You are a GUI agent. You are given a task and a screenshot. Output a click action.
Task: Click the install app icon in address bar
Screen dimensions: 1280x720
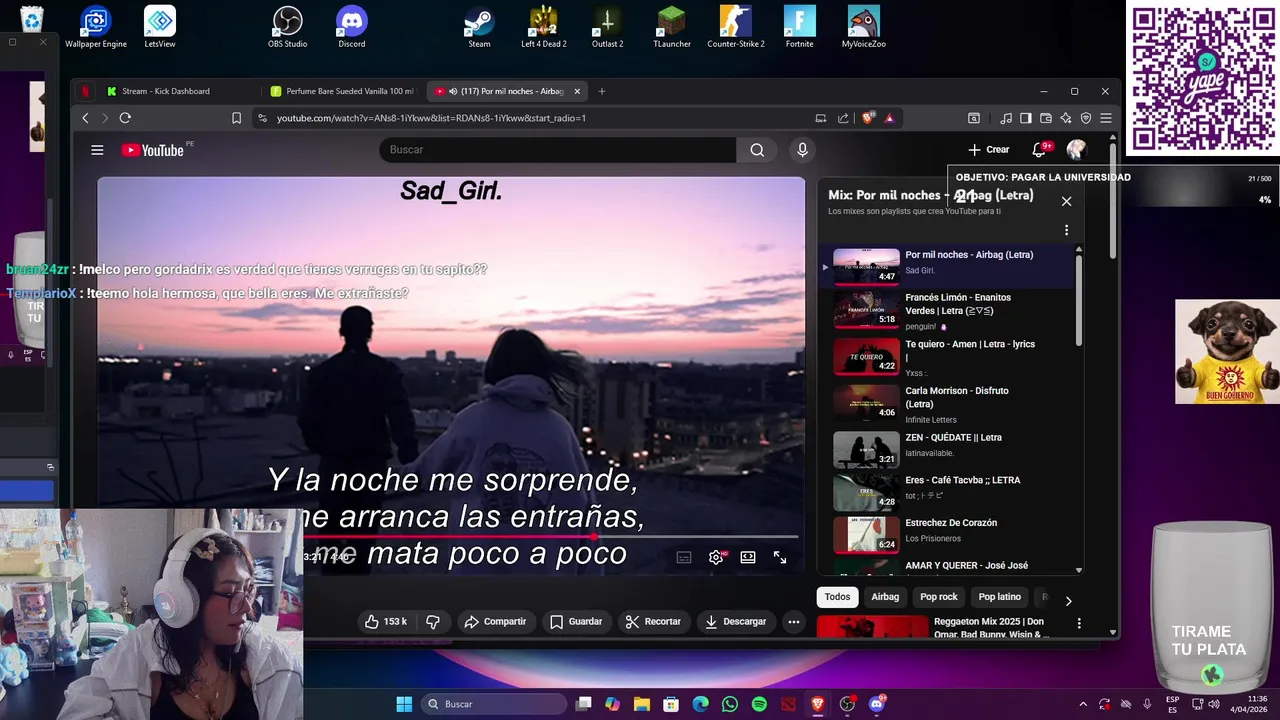point(821,118)
